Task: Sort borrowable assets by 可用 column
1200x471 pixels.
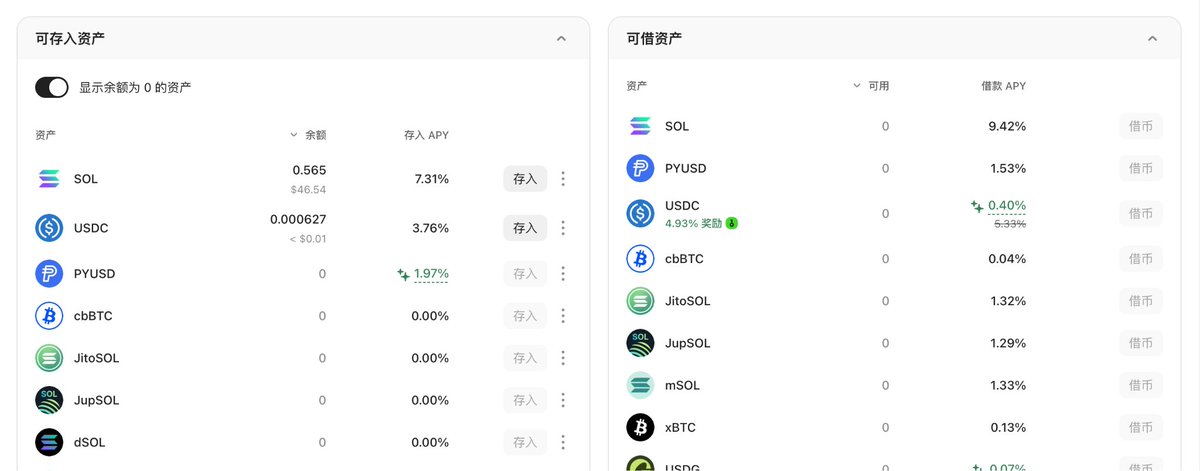Action: click(872, 86)
